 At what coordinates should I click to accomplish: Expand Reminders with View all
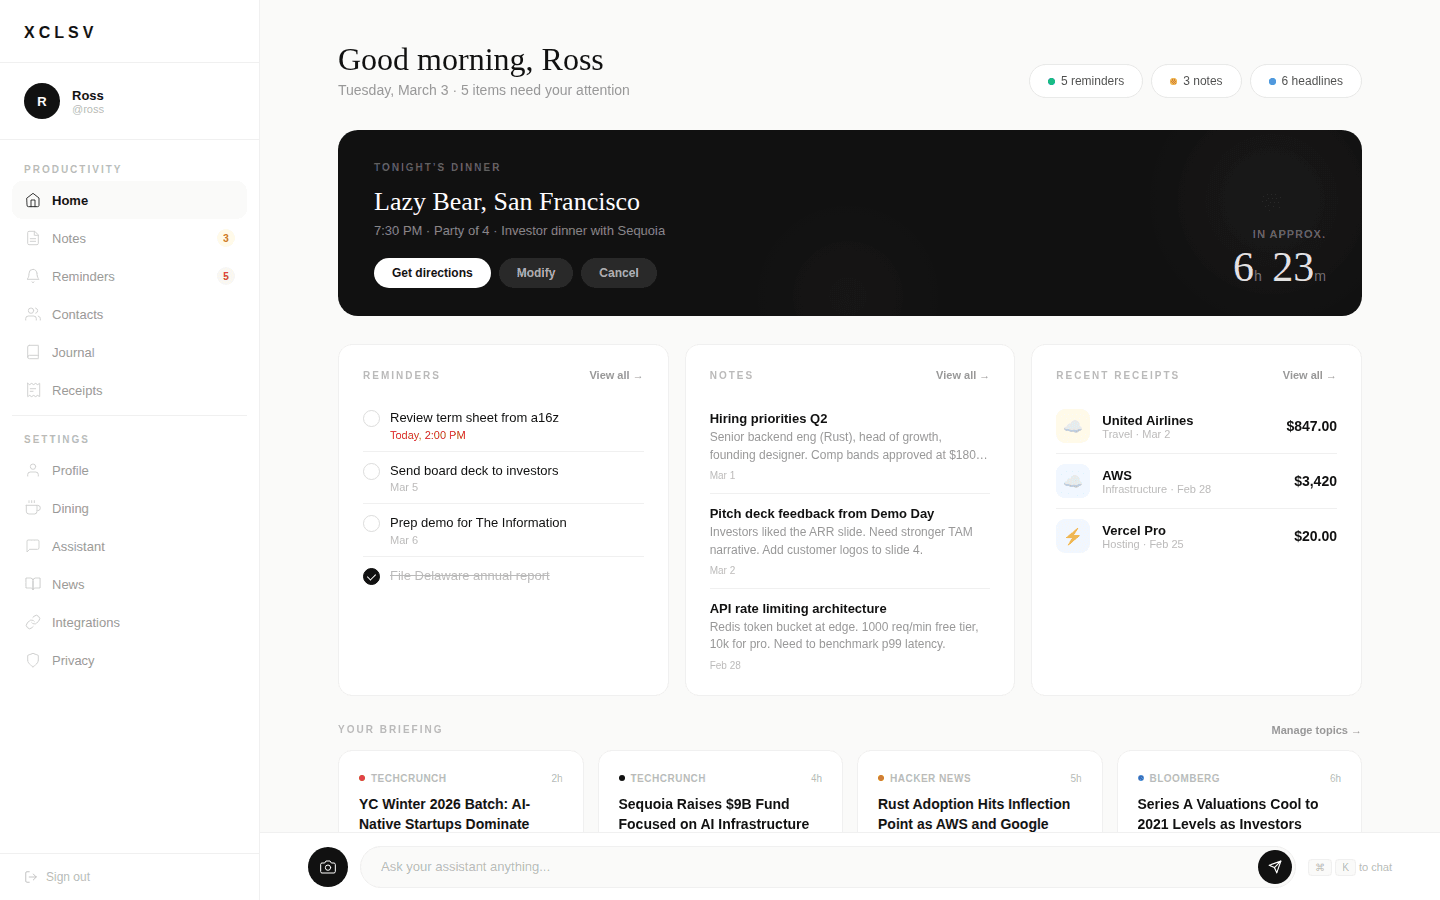615,376
